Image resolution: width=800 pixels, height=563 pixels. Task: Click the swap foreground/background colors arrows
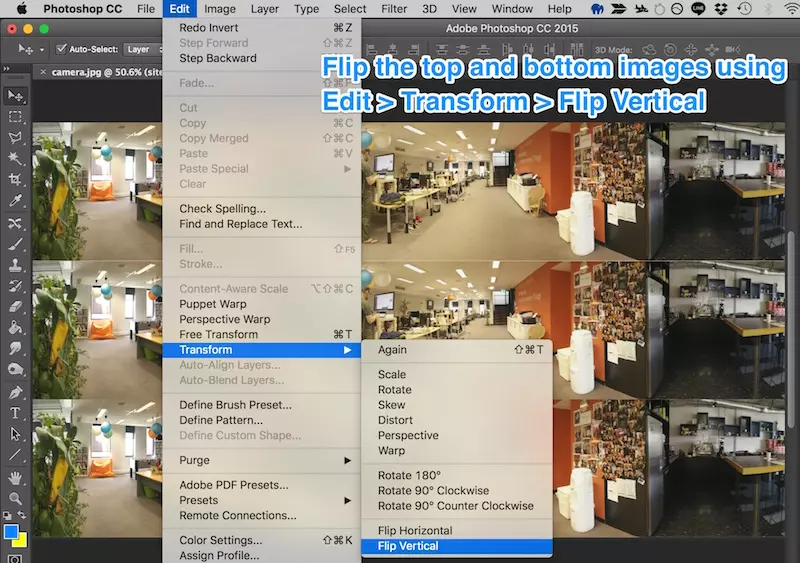click(x=22, y=515)
